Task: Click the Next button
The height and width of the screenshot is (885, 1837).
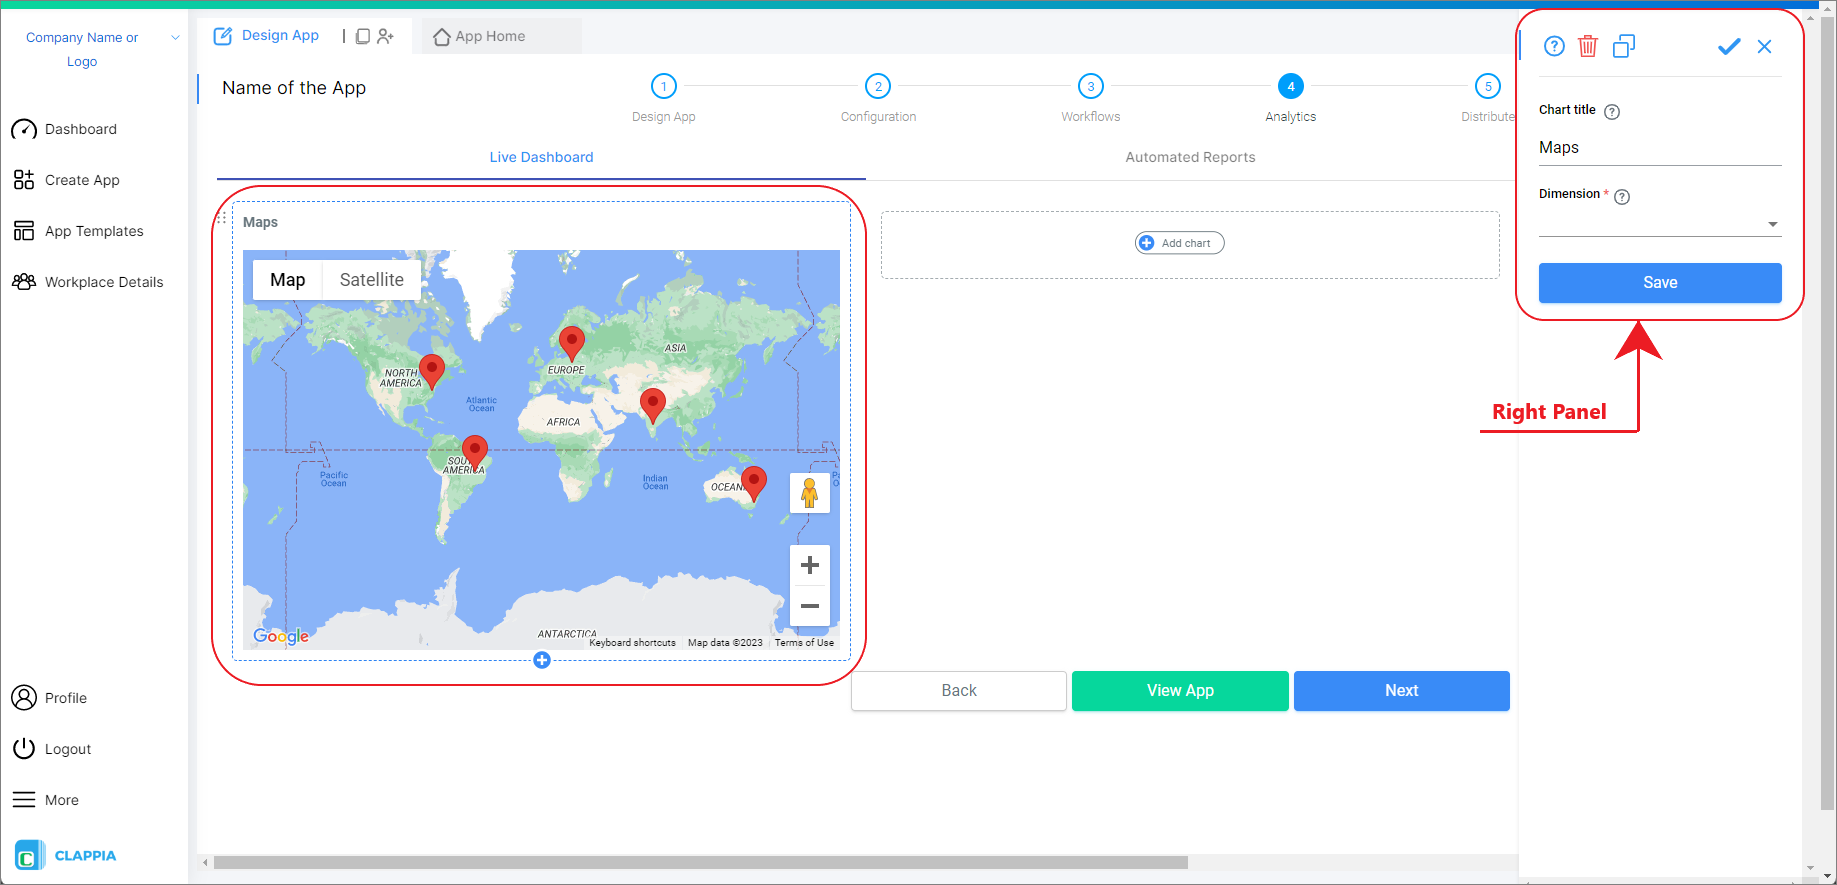Action: point(1402,691)
